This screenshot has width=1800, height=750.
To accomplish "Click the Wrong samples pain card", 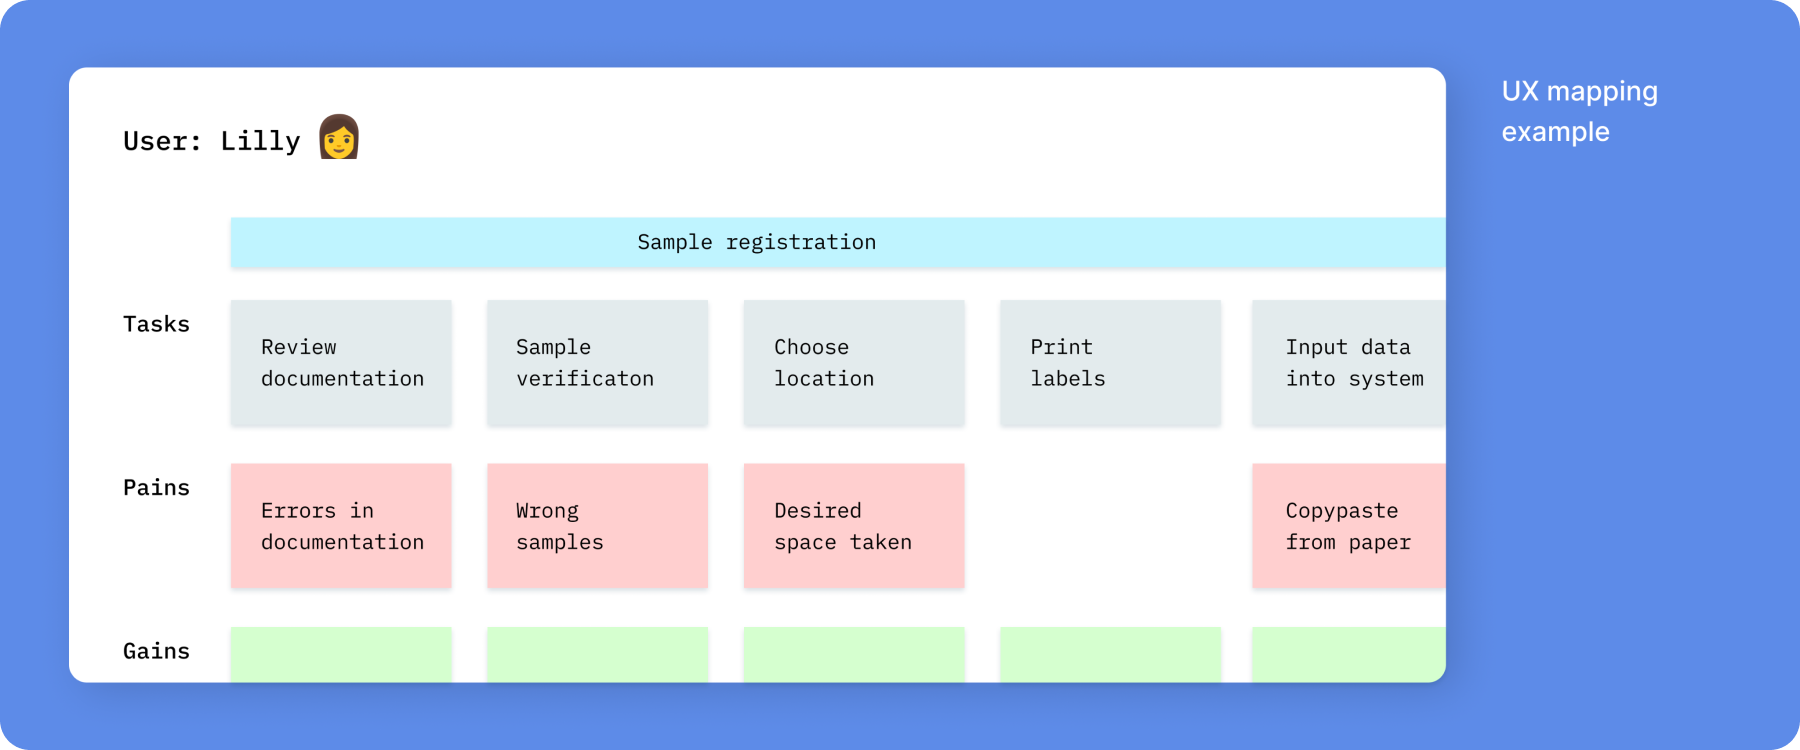I will tap(598, 526).
